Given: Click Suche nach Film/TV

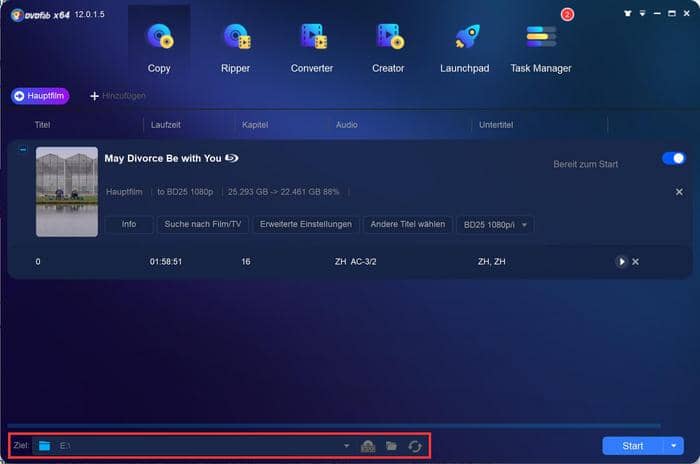Looking at the screenshot, I should (x=203, y=224).
